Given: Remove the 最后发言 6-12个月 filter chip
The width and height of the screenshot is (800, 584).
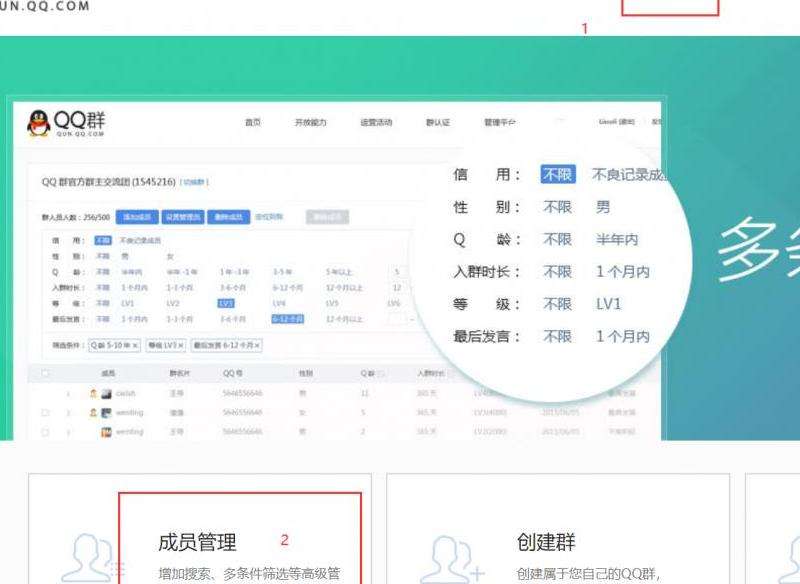Looking at the screenshot, I should click(x=257, y=346).
